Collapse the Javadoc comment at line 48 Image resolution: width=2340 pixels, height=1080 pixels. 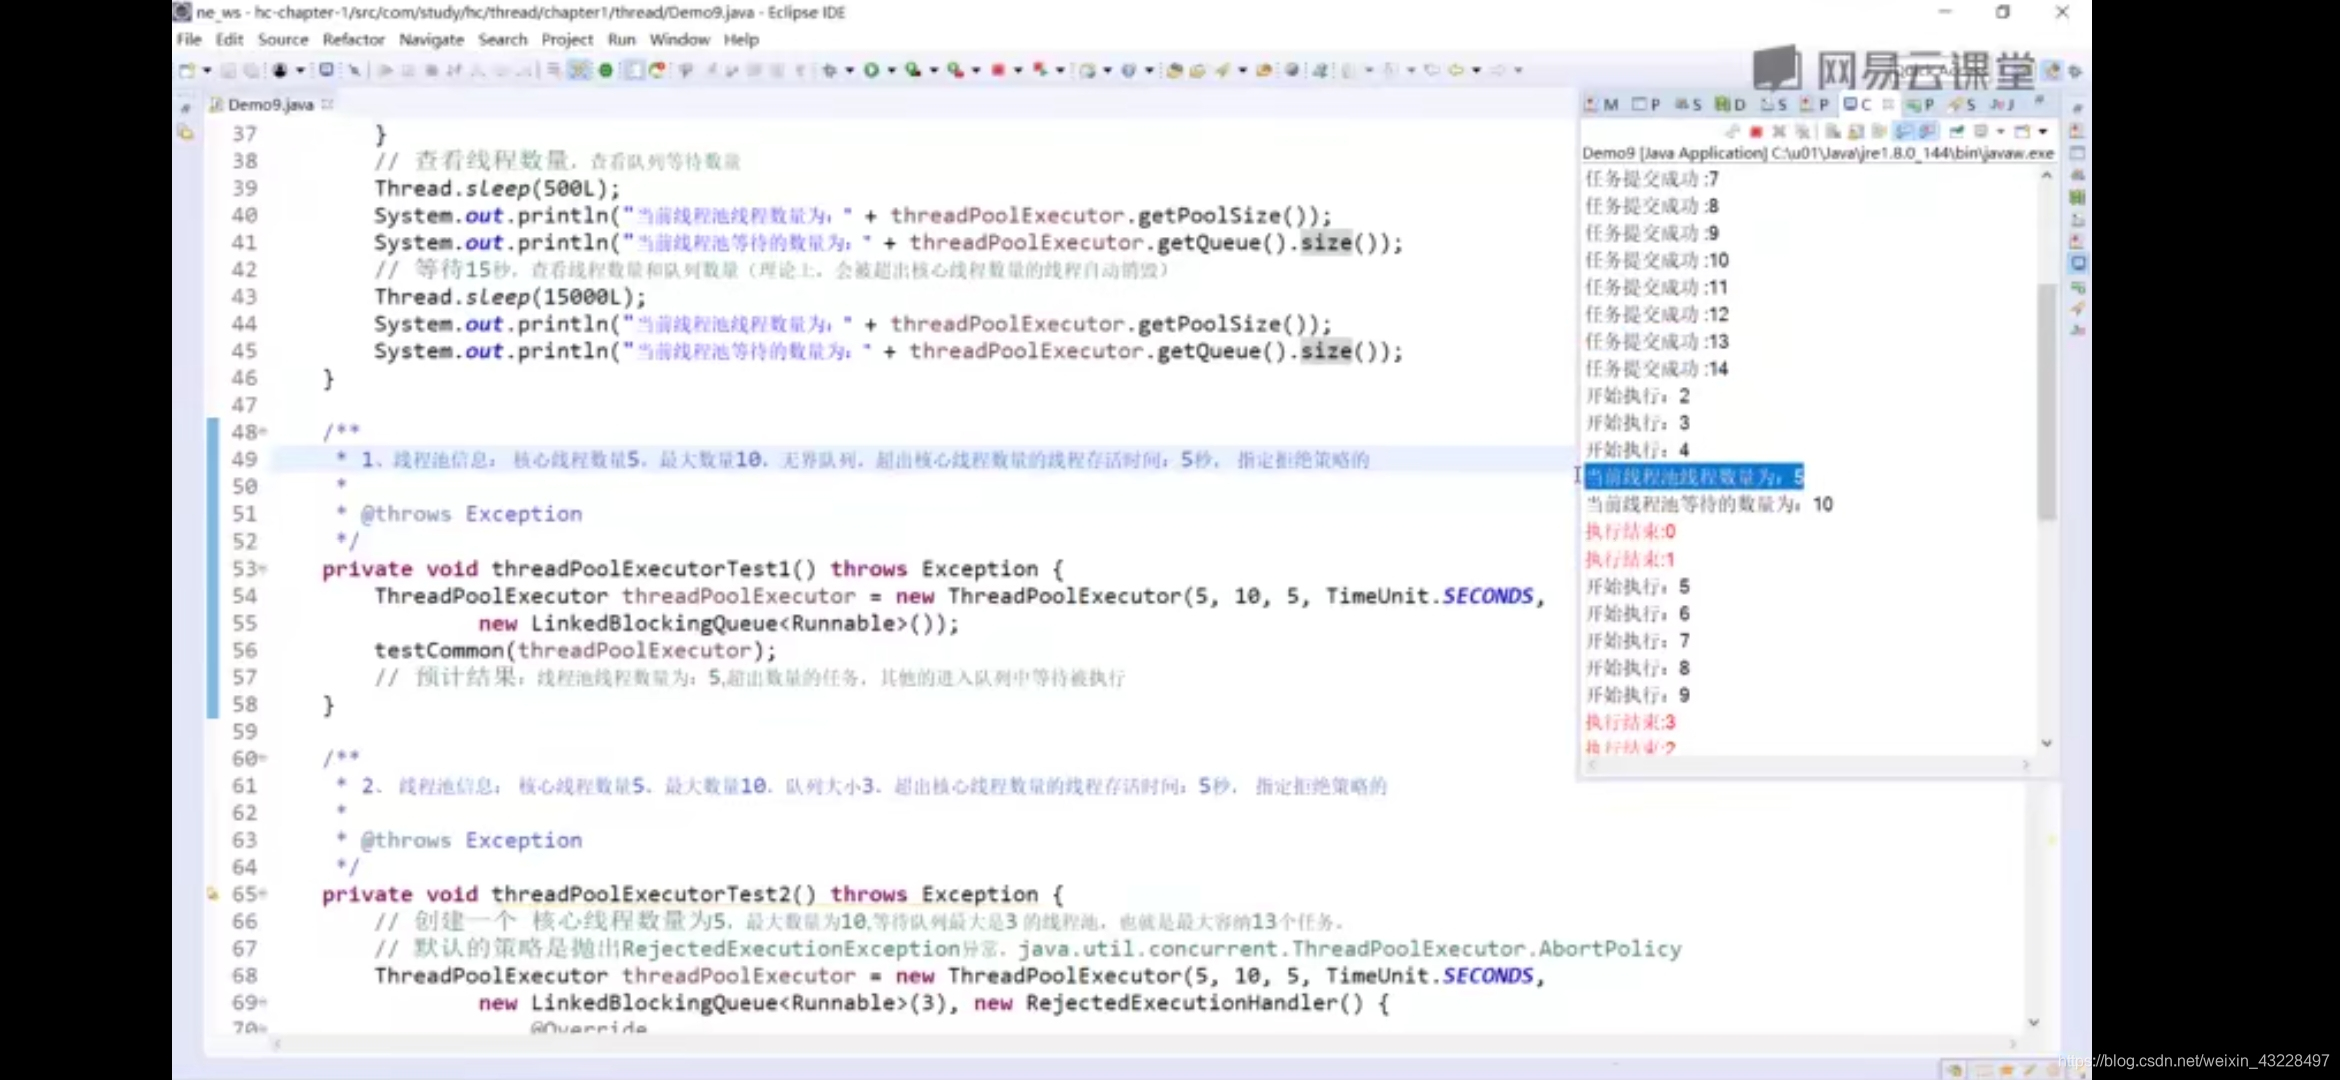tap(264, 432)
